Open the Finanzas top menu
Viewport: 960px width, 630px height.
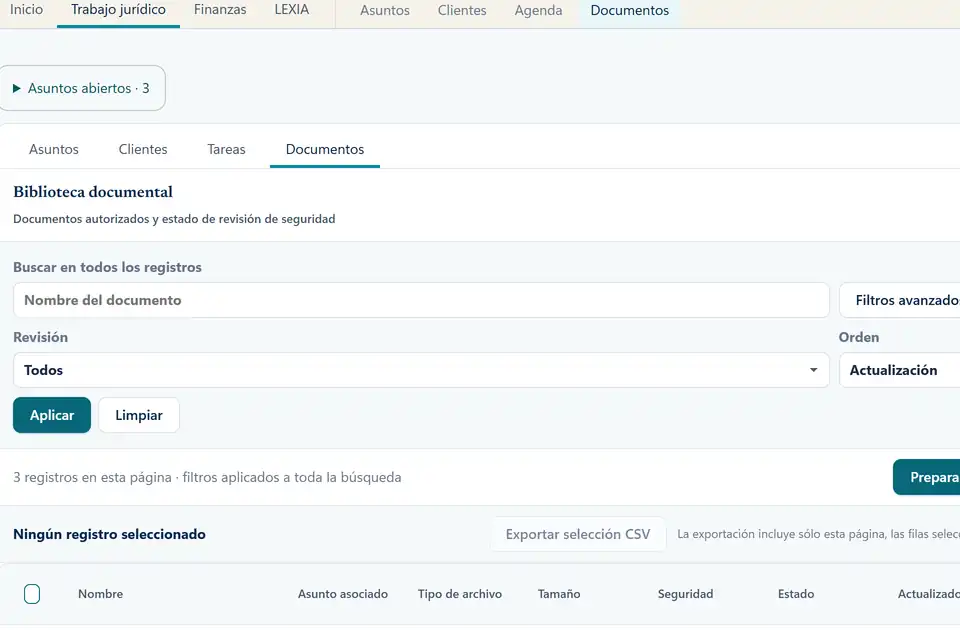pos(220,10)
